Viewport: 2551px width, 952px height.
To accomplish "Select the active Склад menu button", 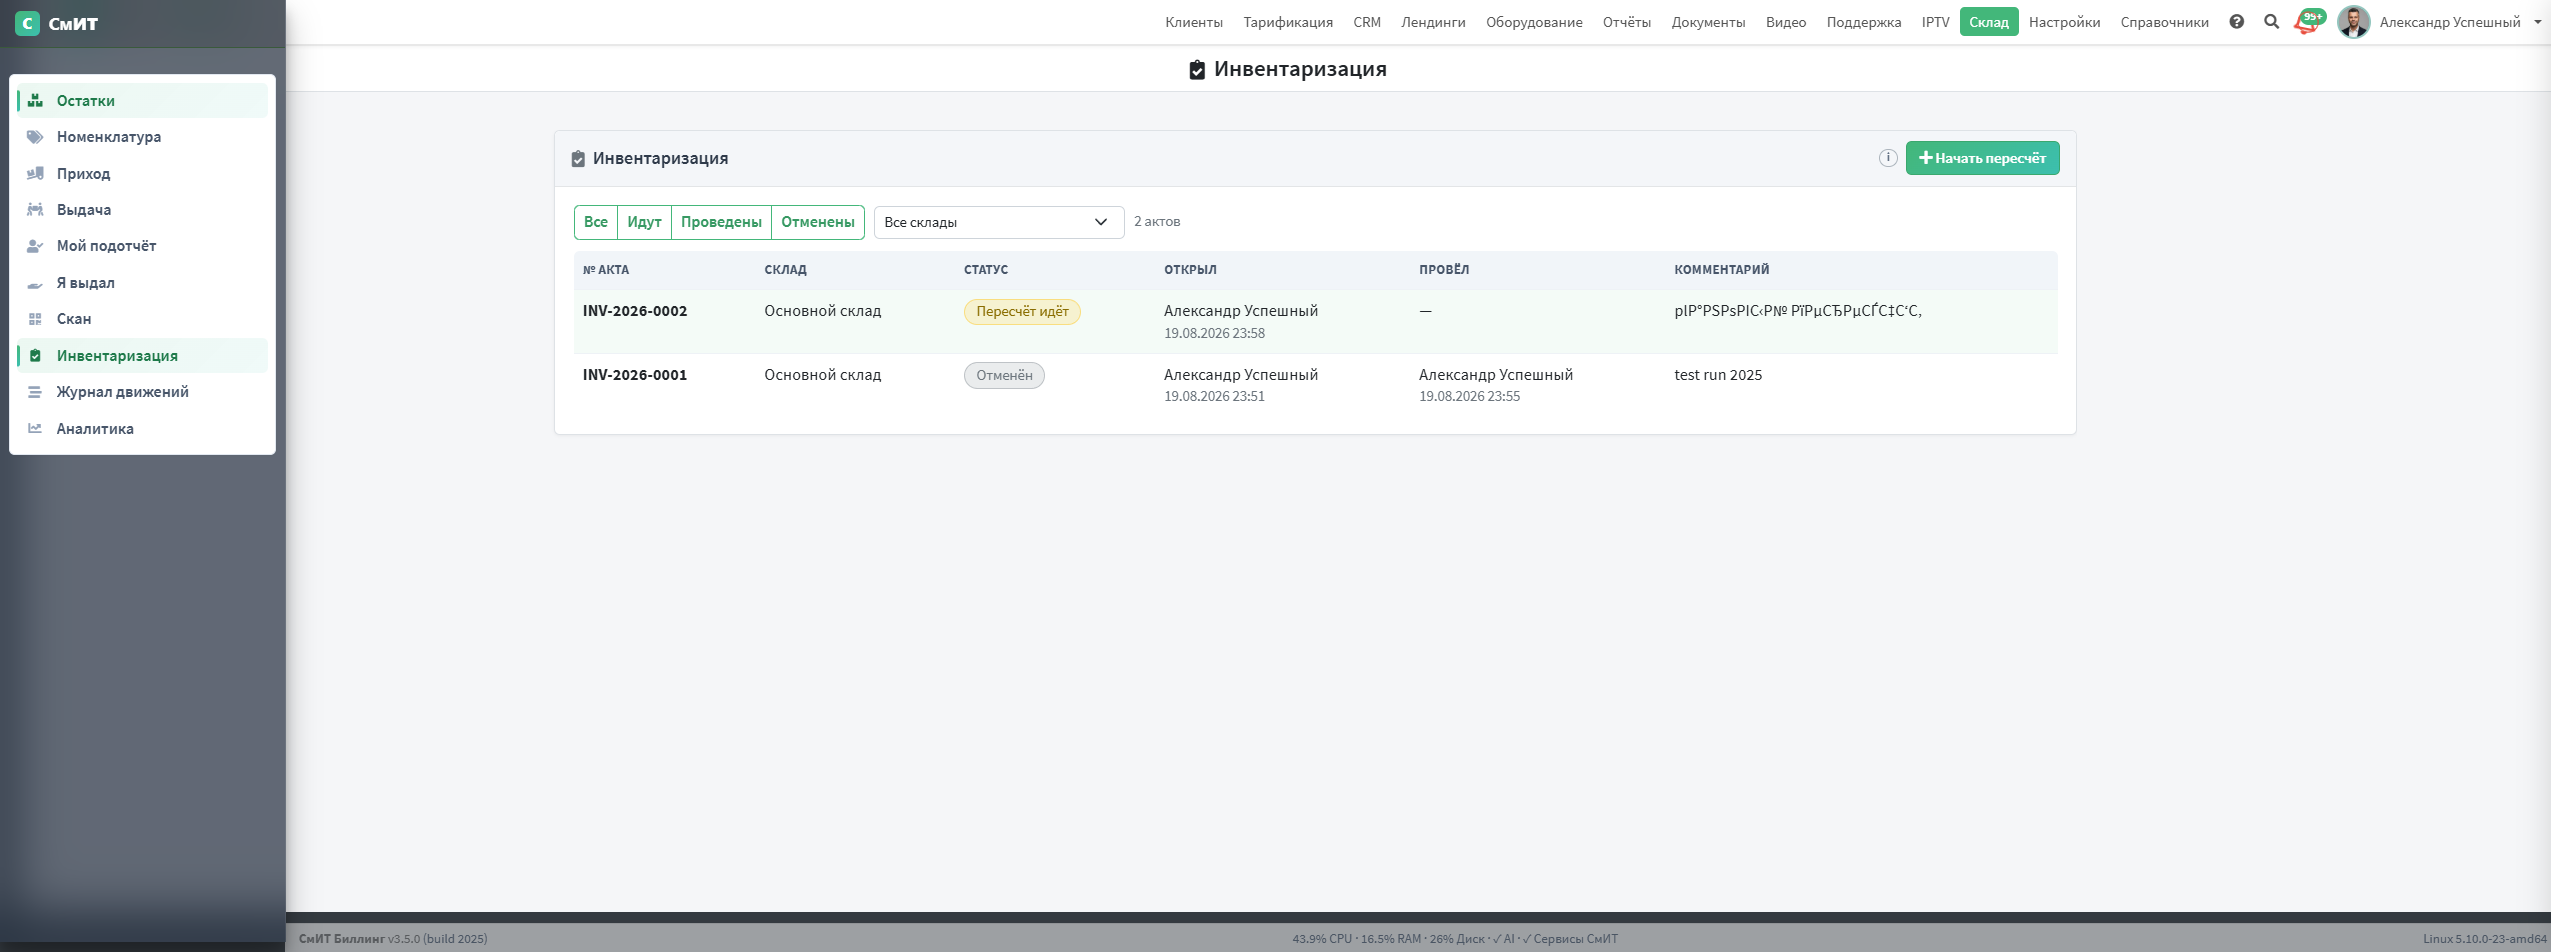I will pos(1989,22).
